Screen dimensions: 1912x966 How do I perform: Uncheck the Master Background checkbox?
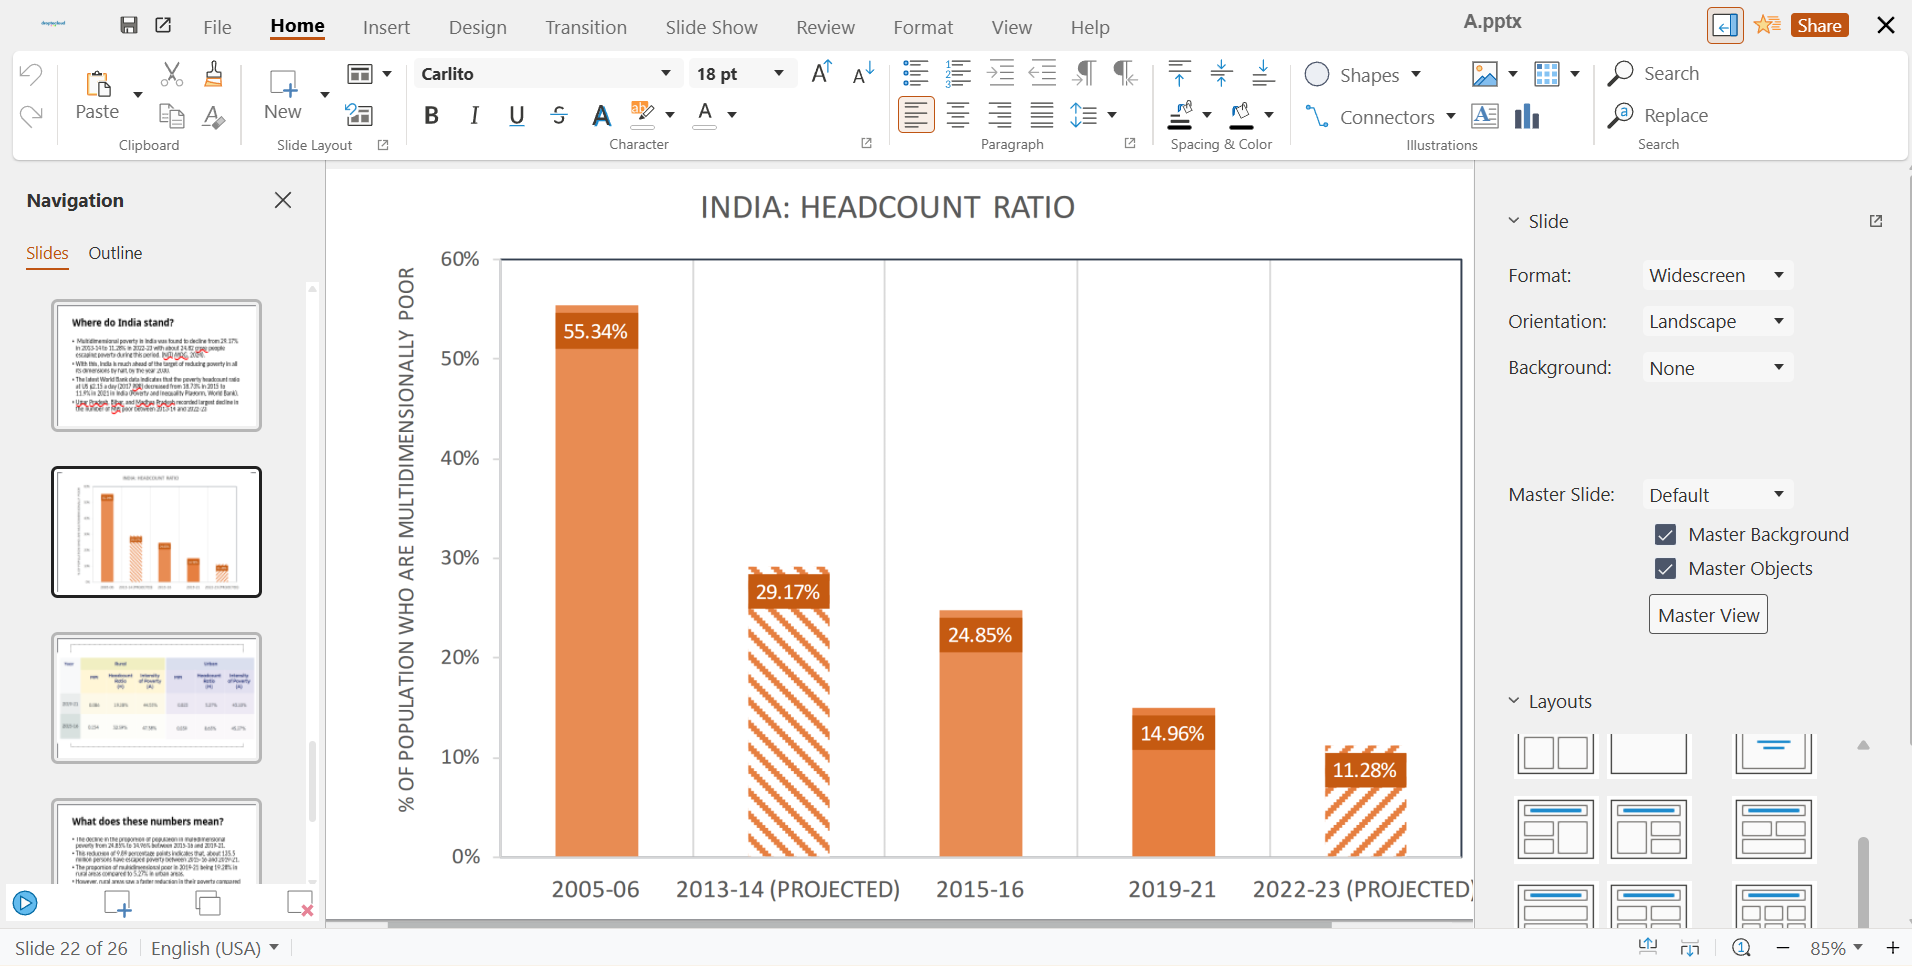coord(1665,535)
